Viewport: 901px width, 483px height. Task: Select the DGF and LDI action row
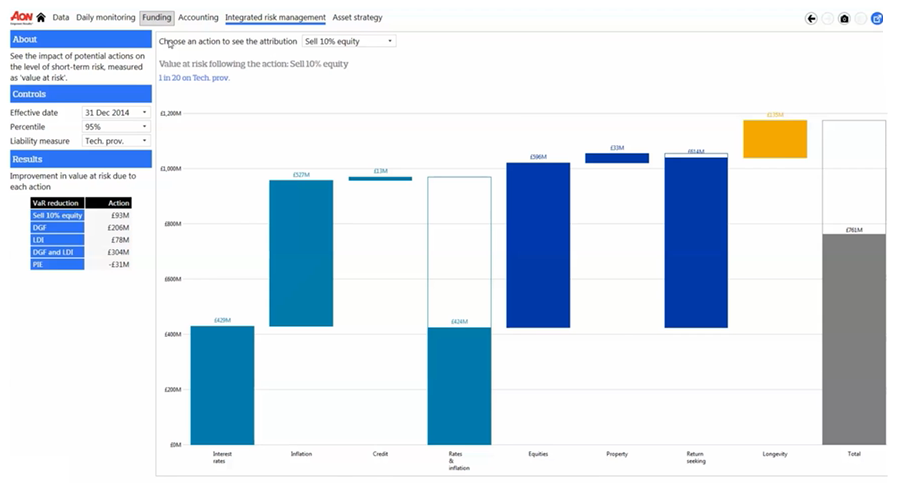pos(80,252)
